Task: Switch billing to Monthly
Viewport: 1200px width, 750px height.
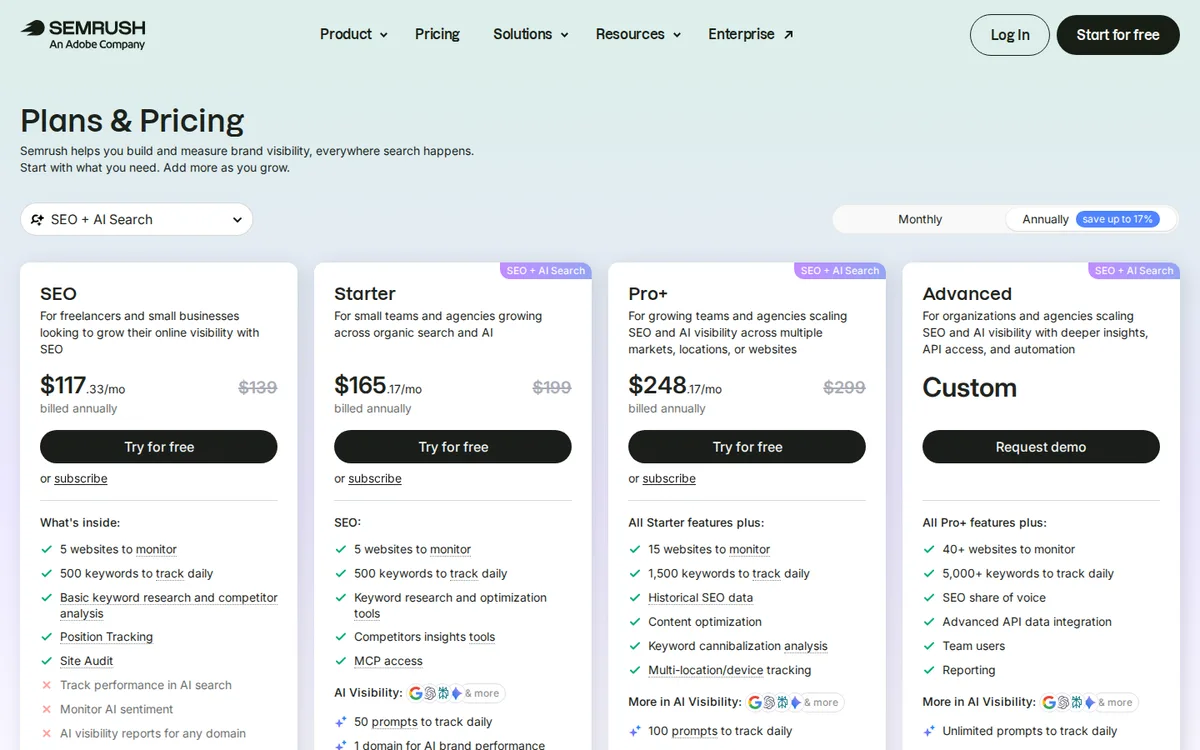Action: (920, 219)
